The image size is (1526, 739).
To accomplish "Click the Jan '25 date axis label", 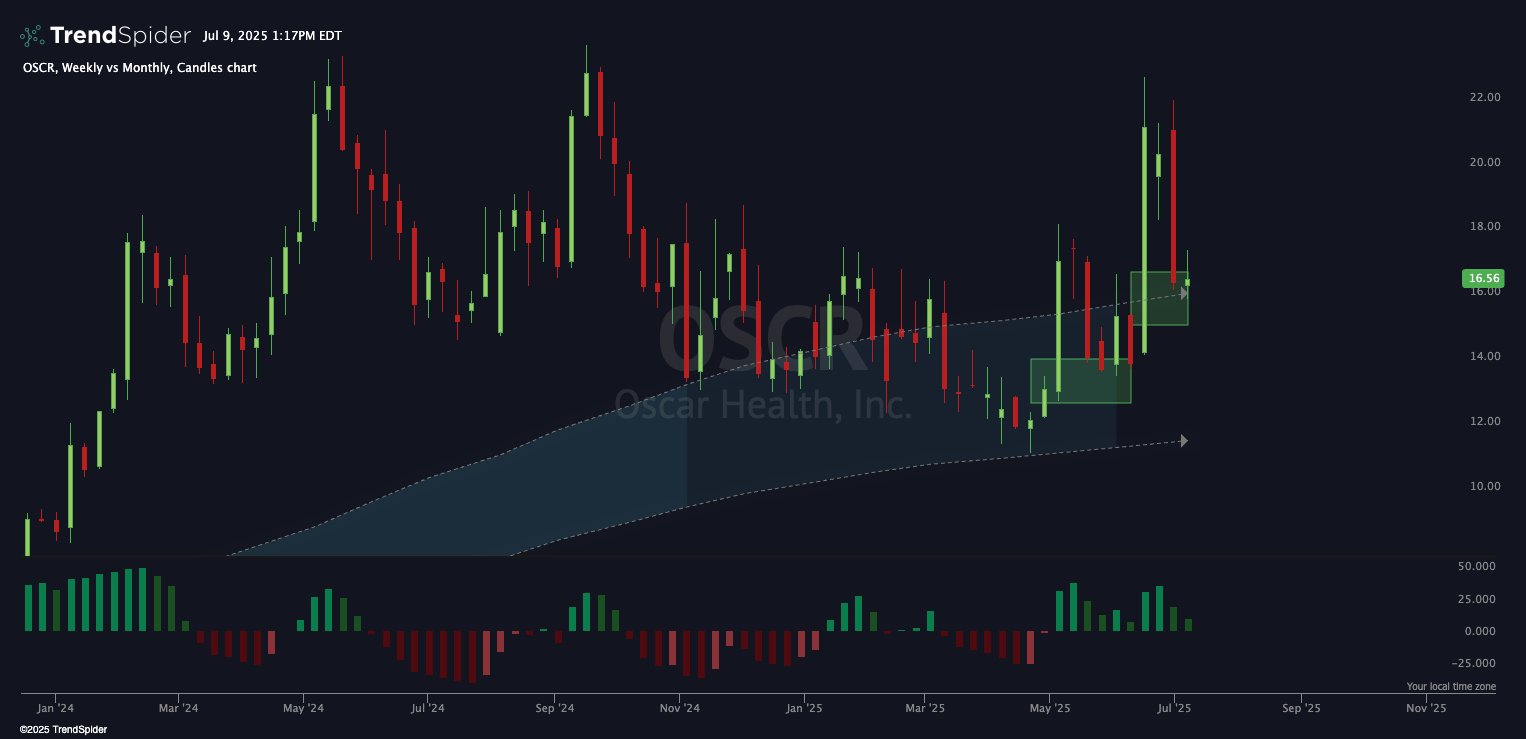I will (803, 708).
